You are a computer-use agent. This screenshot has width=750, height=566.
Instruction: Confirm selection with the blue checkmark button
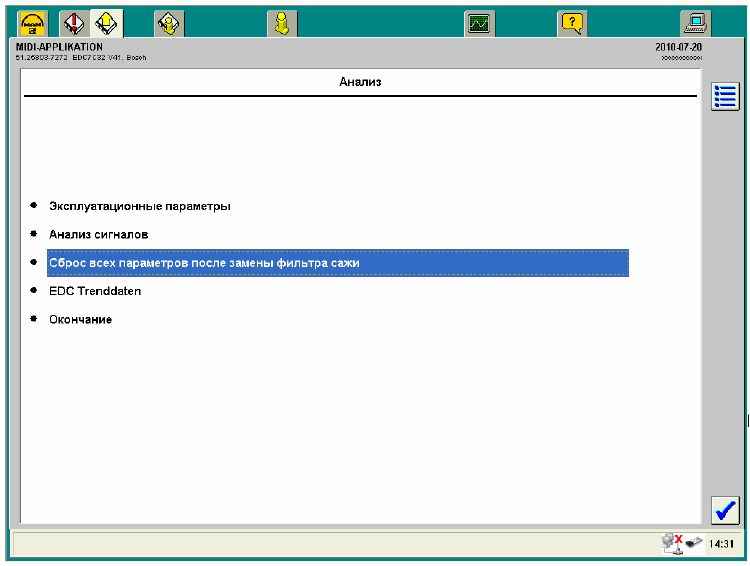click(725, 509)
